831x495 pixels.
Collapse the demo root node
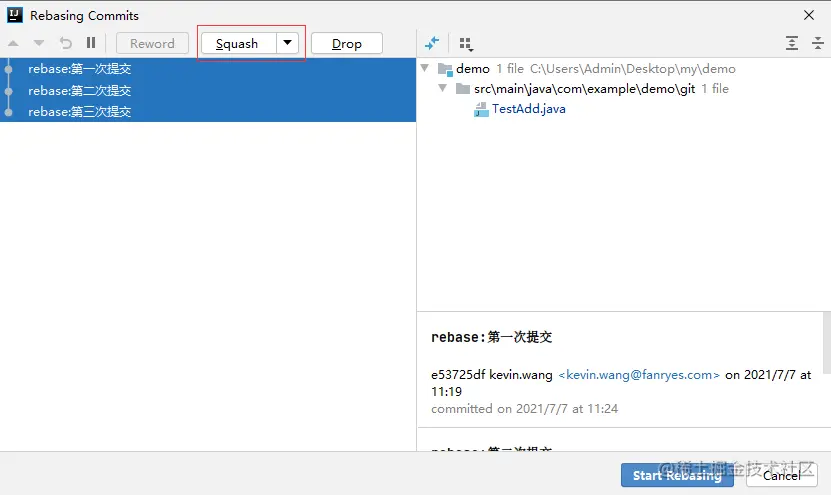click(425, 68)
